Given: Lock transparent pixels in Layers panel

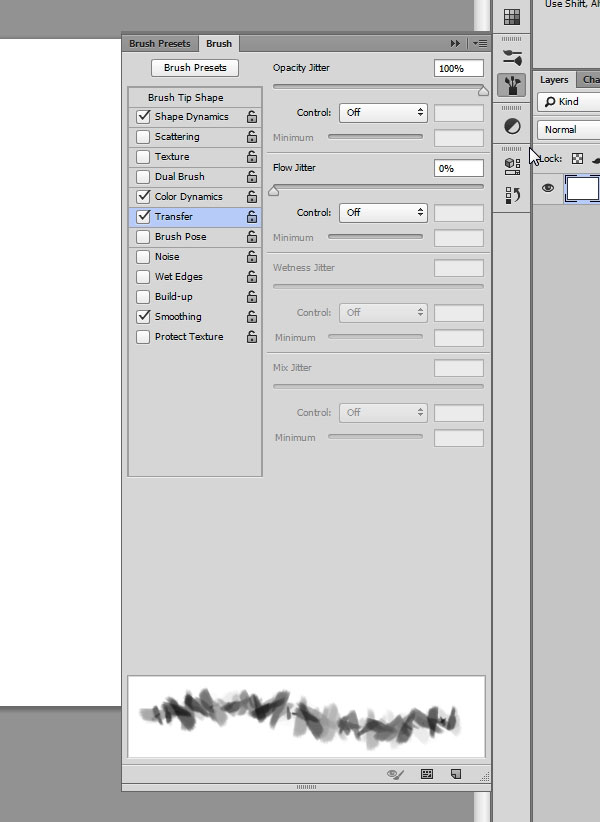Looking at the screenshot, I should pos(577,159).
